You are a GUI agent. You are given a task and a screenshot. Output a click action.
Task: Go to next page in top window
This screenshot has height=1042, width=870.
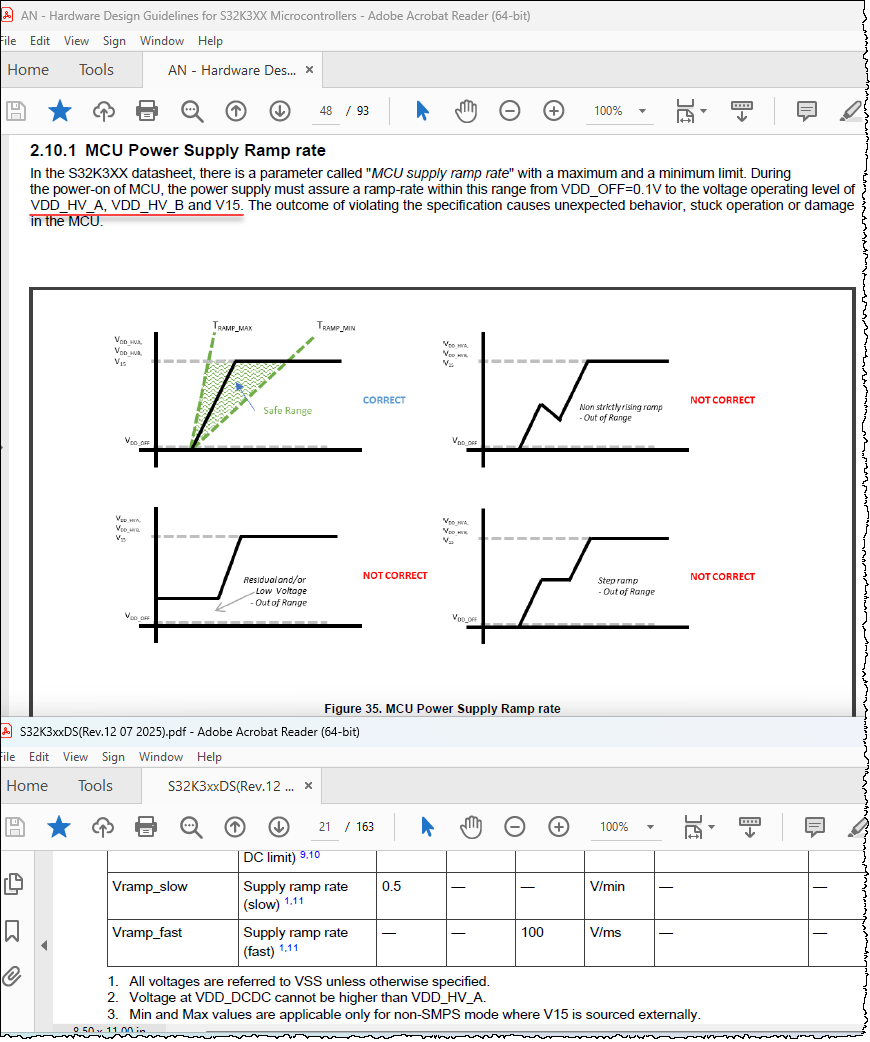[280, 111]
